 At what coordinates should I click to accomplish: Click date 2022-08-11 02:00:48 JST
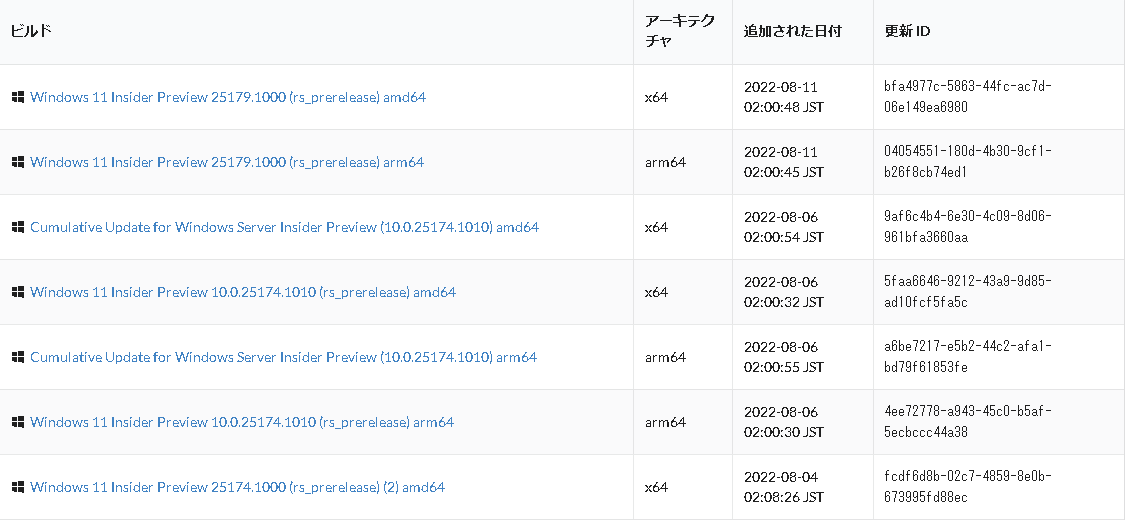click(x=783, y=97)
